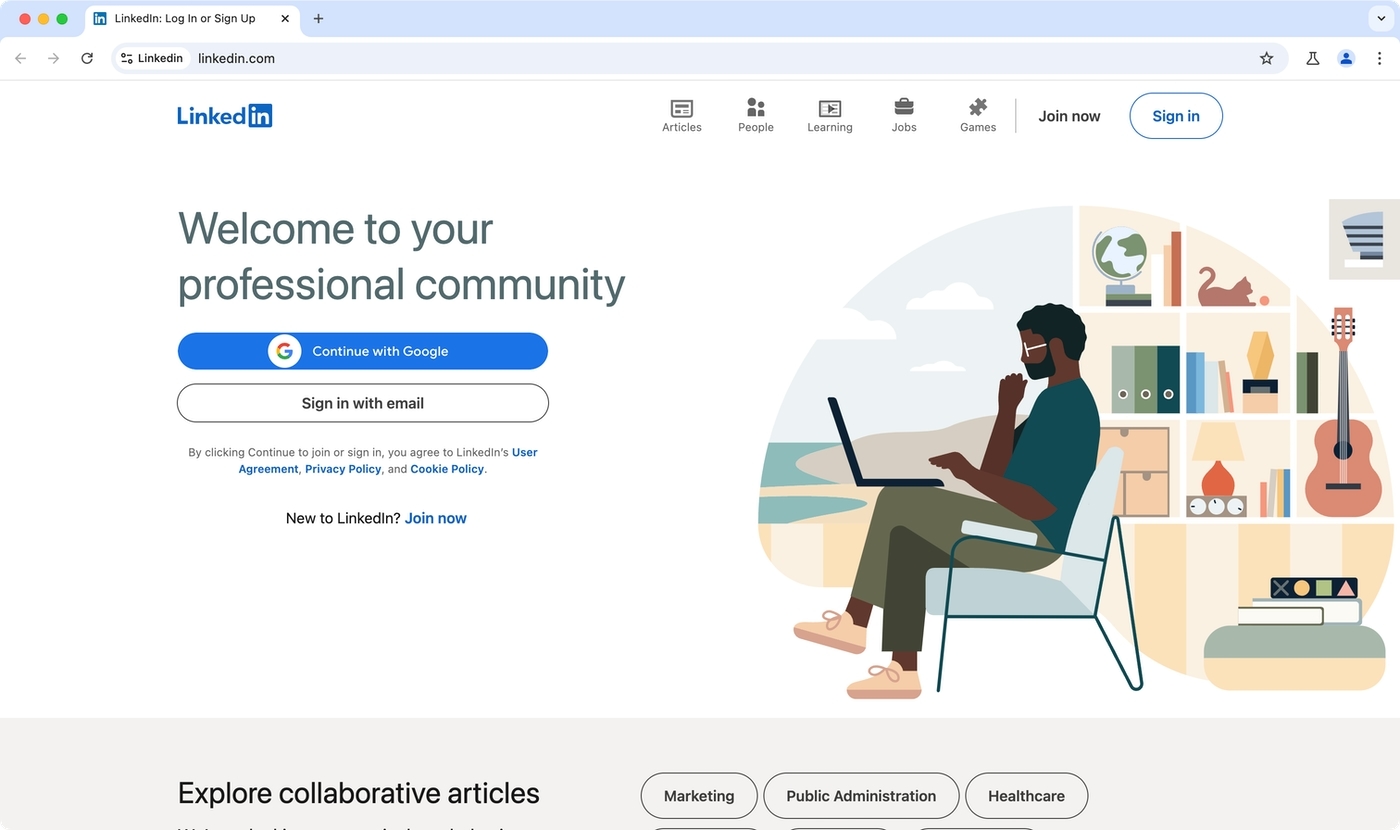
Task: Close the LinkedIn tab
Action: click(285, 18)
